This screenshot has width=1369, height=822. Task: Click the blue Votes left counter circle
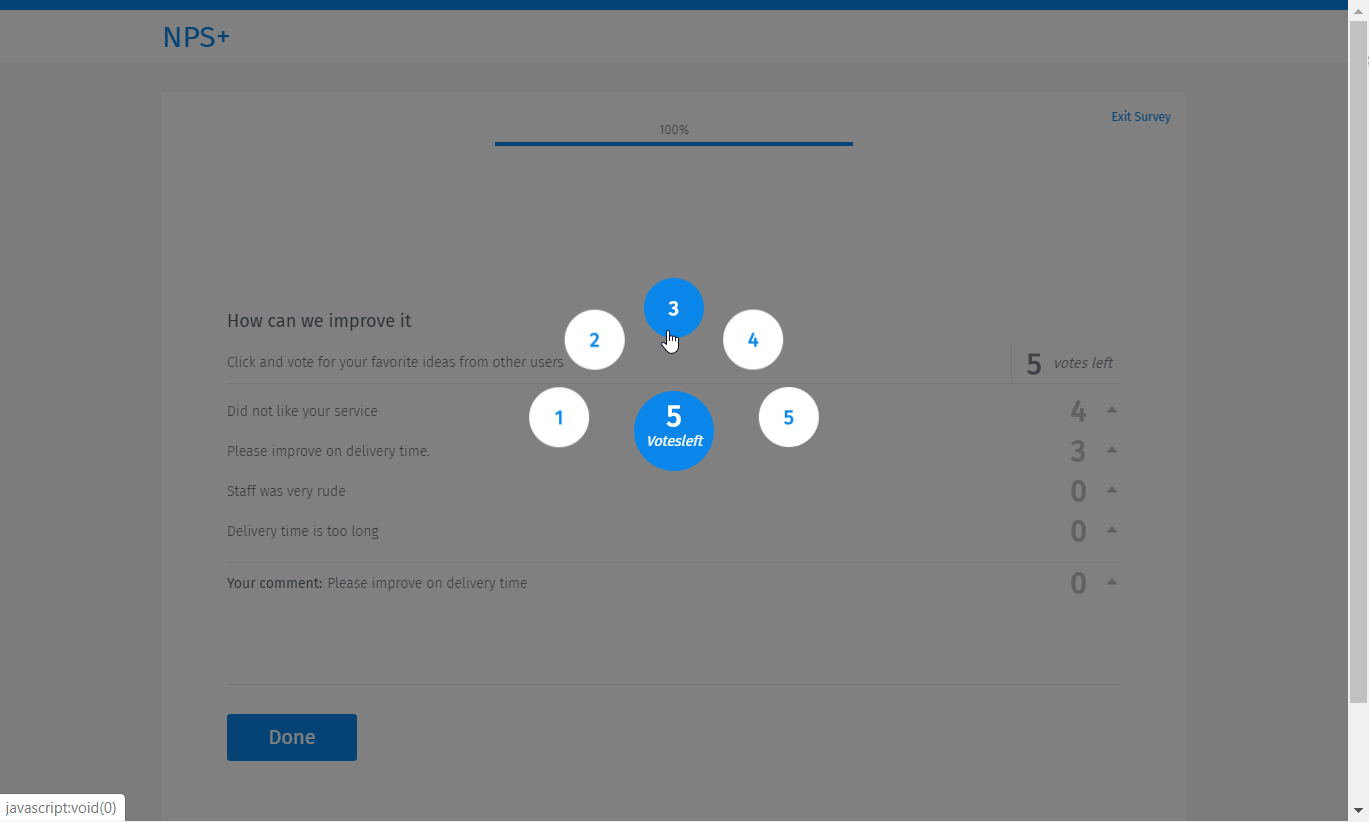(x=673, y=430)
